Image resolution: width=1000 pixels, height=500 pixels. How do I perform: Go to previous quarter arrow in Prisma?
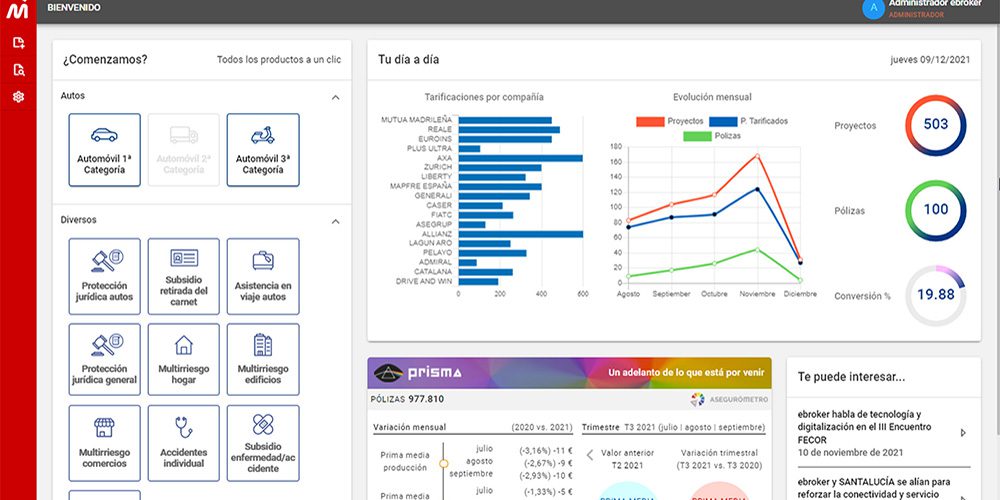590,455
